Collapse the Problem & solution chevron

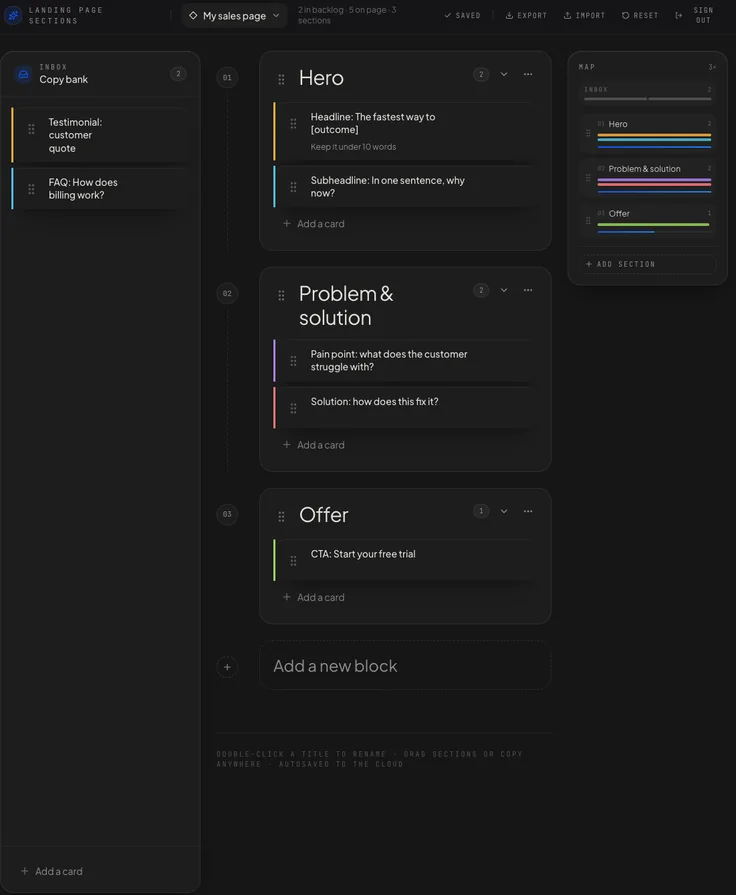504,290
